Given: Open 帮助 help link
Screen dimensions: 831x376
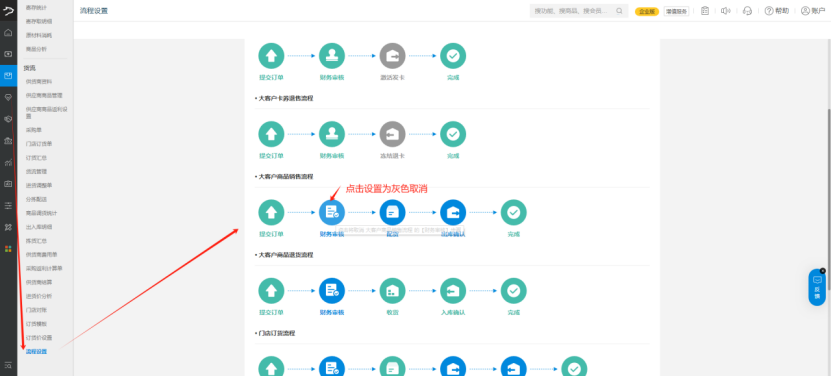Looking at the screenshot, I should point(776,11).
